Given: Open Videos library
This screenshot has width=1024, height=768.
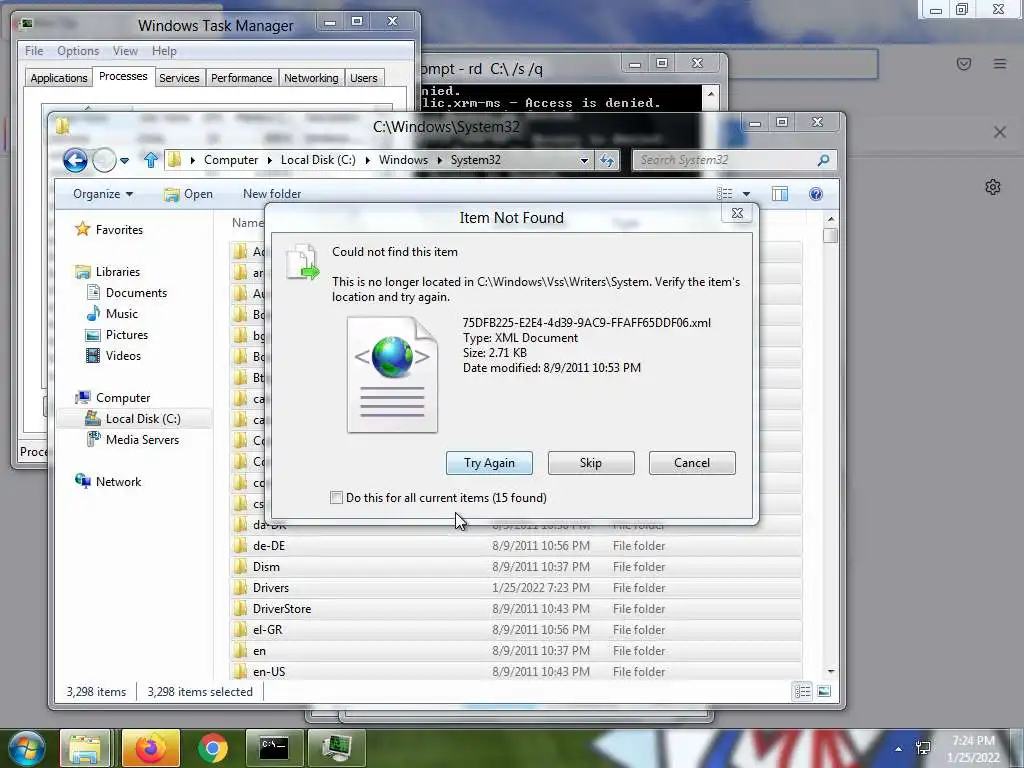Looking at the screenshot, I should (x=123, y=355).
